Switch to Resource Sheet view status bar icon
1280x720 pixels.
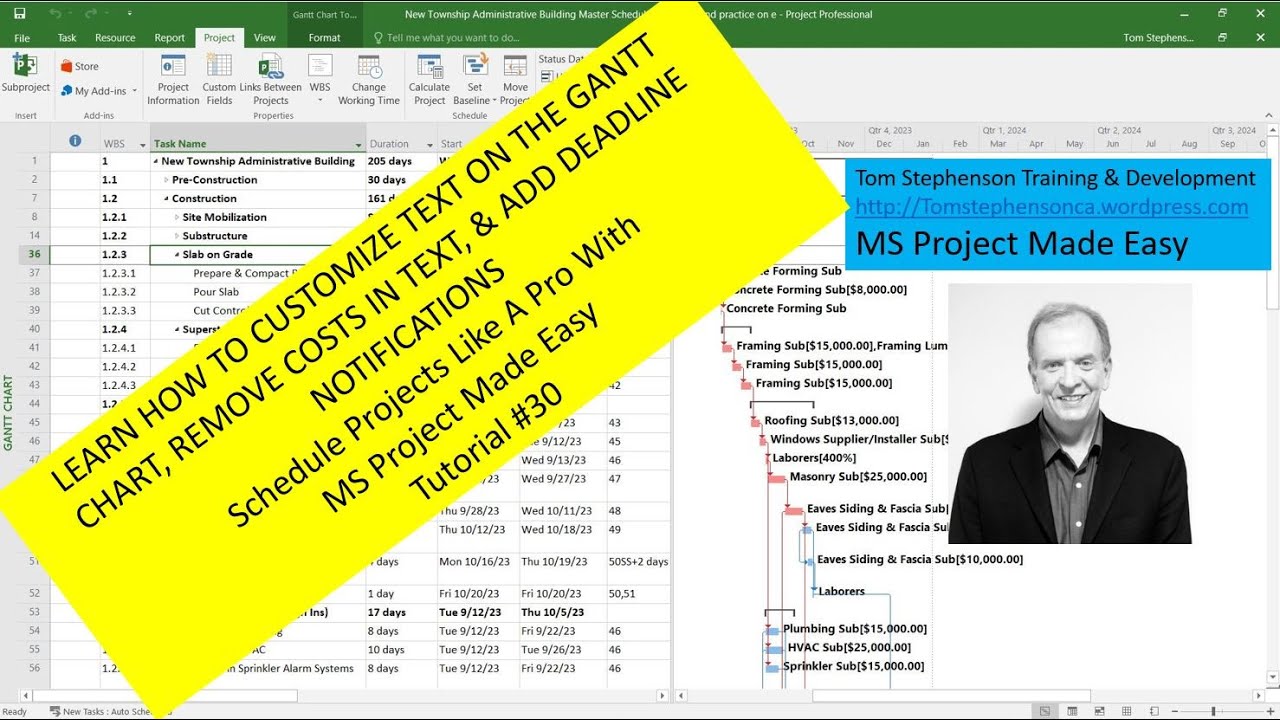tap(1128, 712)
